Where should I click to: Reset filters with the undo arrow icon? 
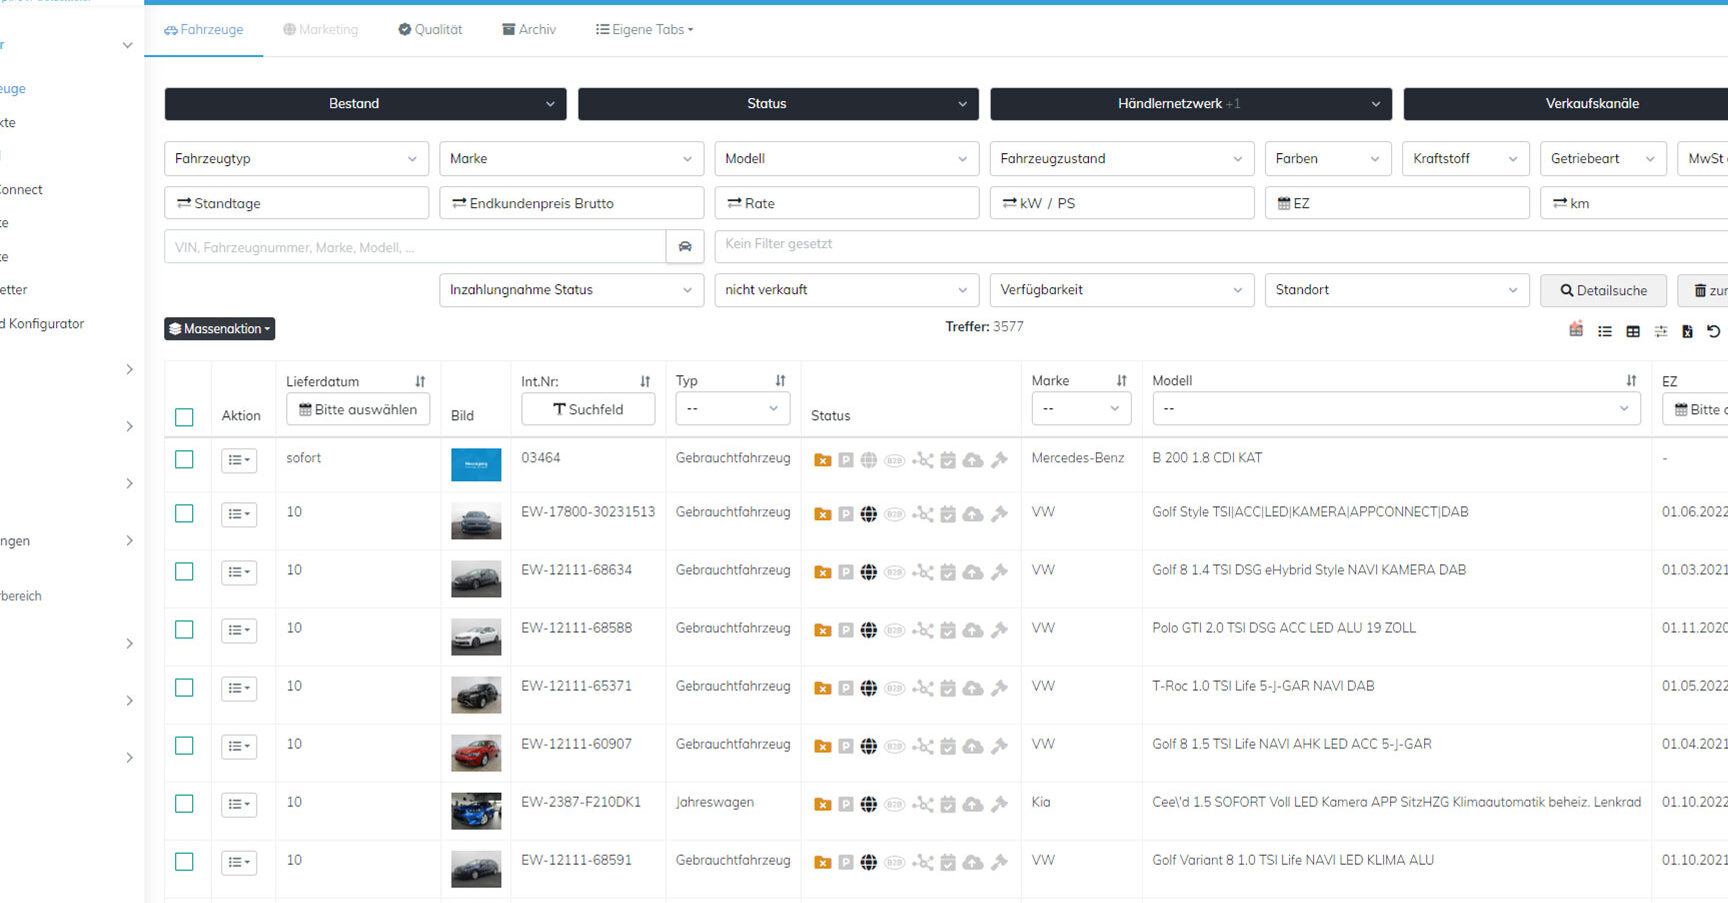pos(1713,331)
